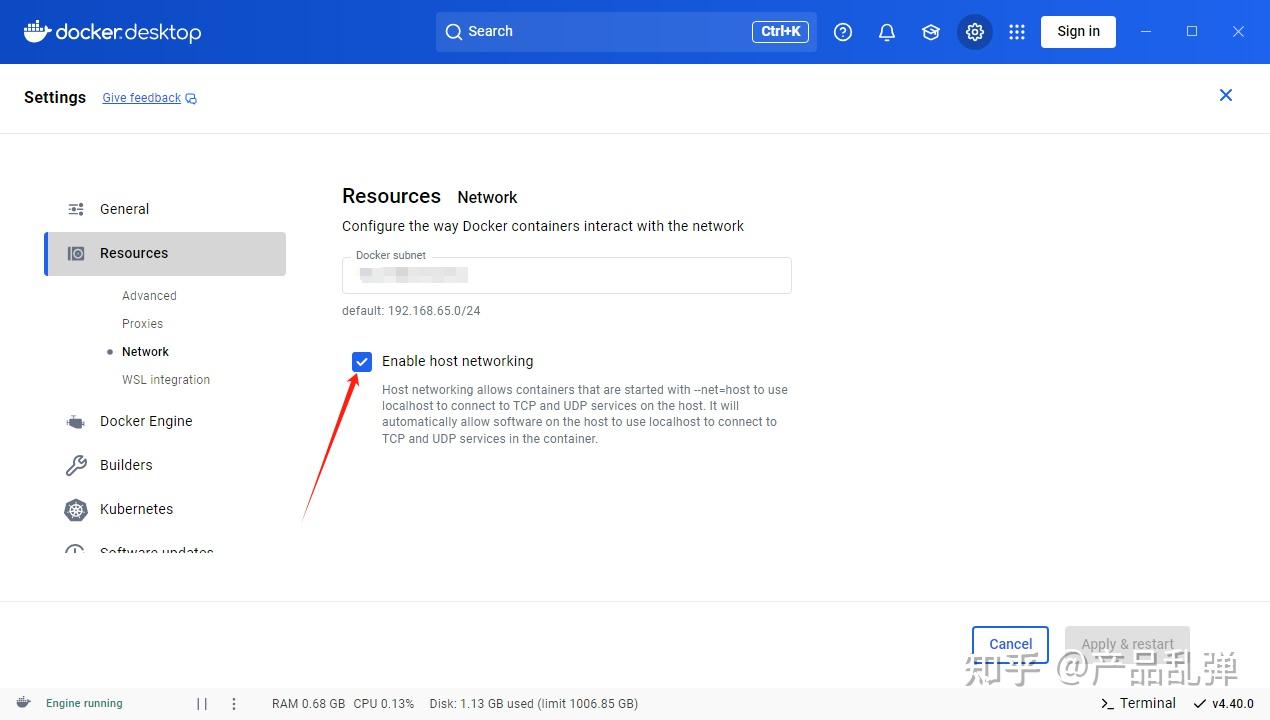
Task: Click the Resources icon in sidebar
Action: (x=76, y=253)
